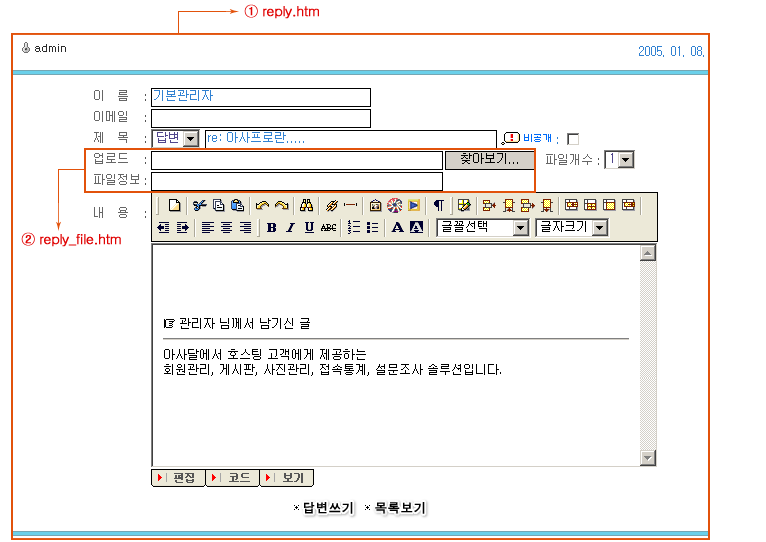This screenshot has height=542, width=766.
Task: Switch to the 코드 code tab
Action: pyautogui.click(x=232, y=478)
